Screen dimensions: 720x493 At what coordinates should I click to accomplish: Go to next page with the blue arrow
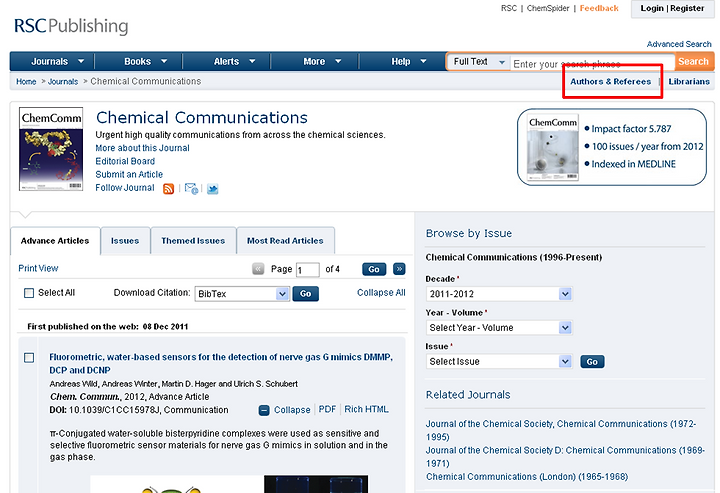(x=399, y=269)
